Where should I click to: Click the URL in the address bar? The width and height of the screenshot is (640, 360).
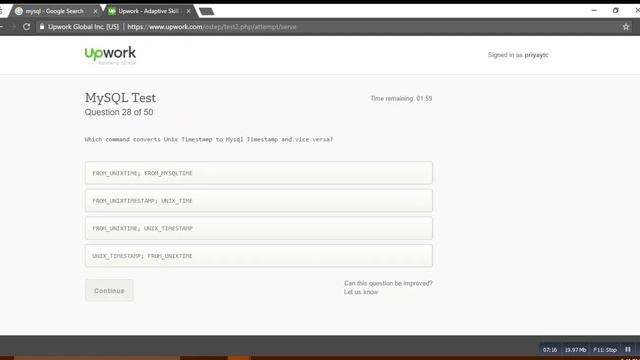point(212,27)
